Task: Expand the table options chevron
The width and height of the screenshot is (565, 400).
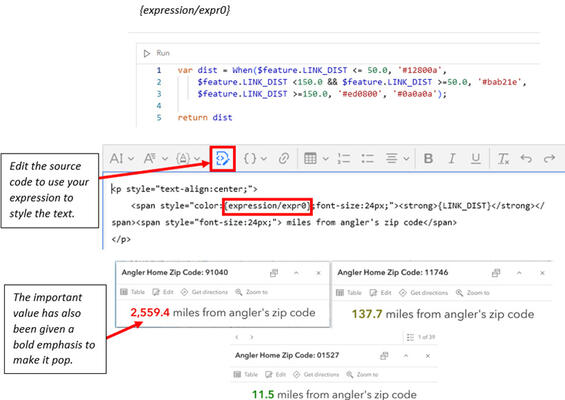Action: 325,159
